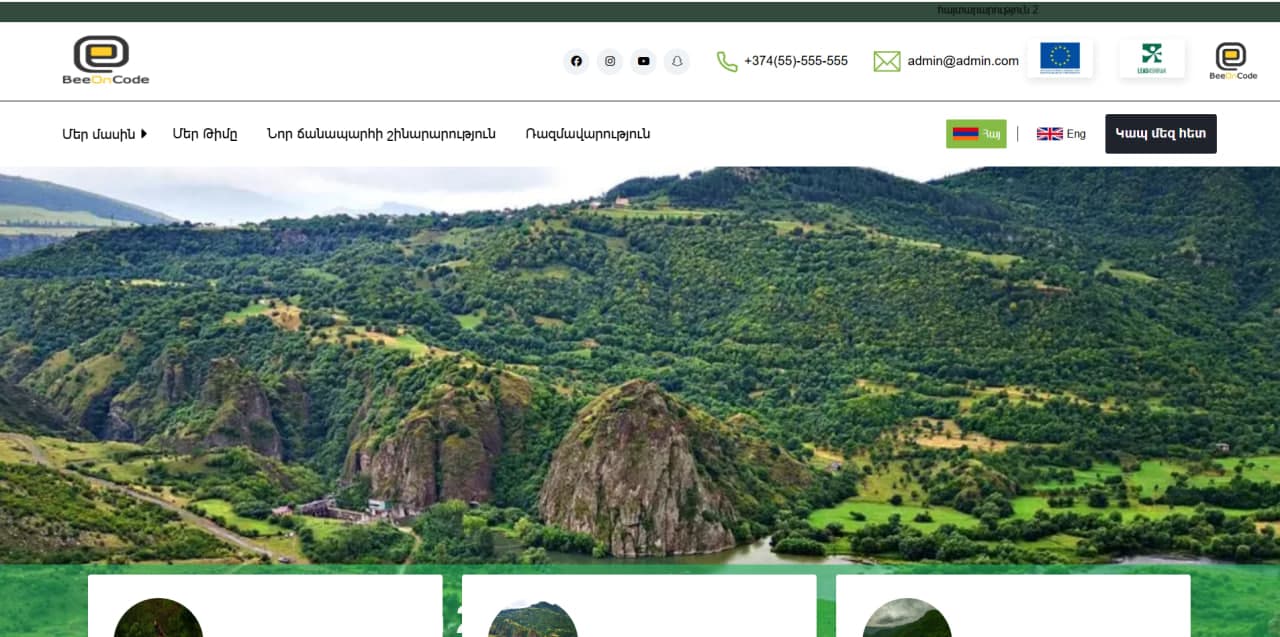Screen dimensions: 1280x637
Task: Open the Մեր մասին menu item
Action: (x=98, y=134)
